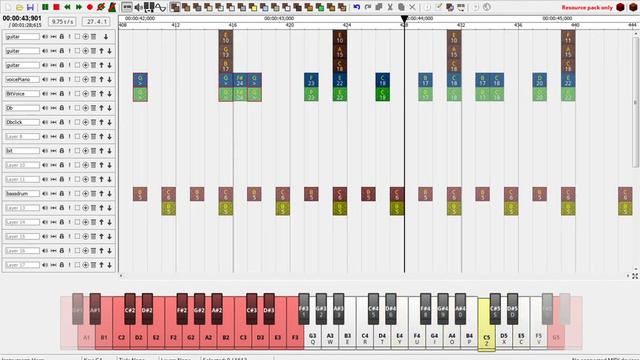
Task: Stop playback with the red square button
Action: click(x=56, y=7)
